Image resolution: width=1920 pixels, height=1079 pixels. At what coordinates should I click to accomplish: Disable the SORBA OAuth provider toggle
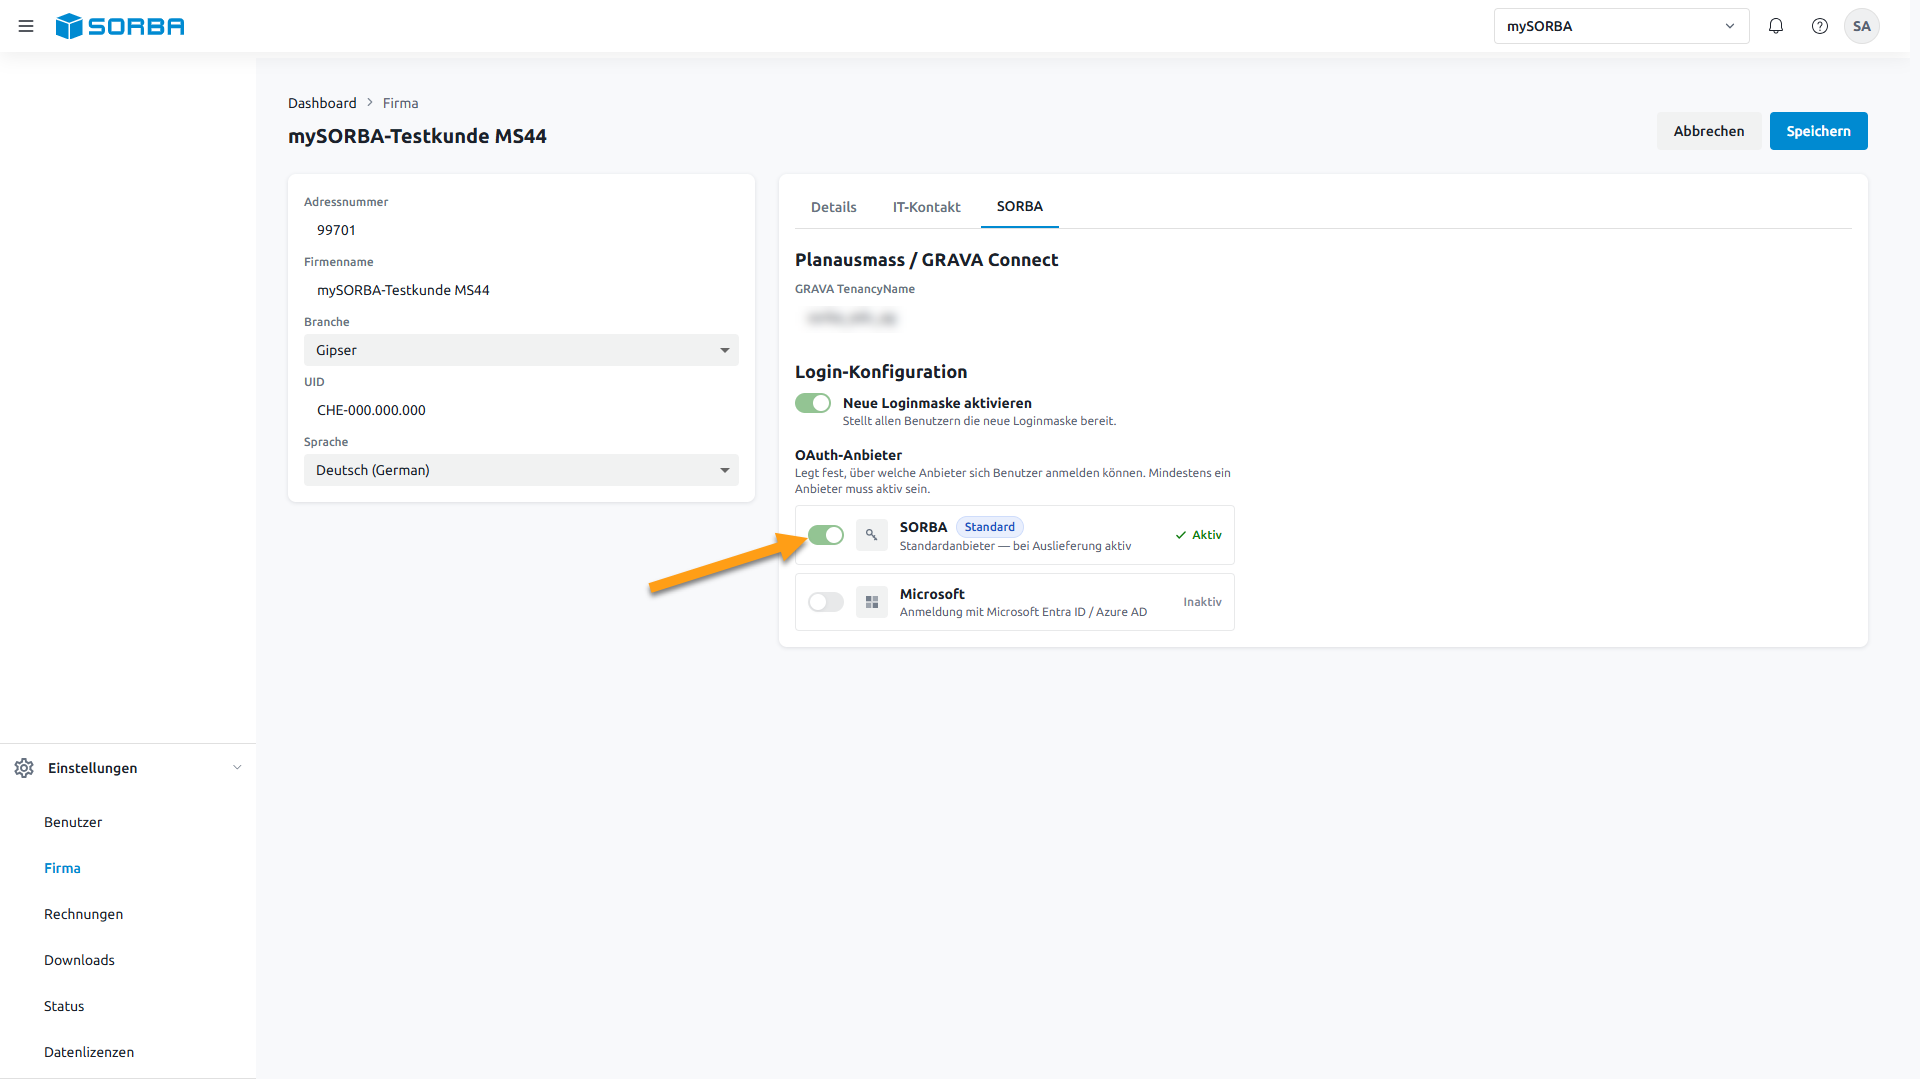coord(826,535)
